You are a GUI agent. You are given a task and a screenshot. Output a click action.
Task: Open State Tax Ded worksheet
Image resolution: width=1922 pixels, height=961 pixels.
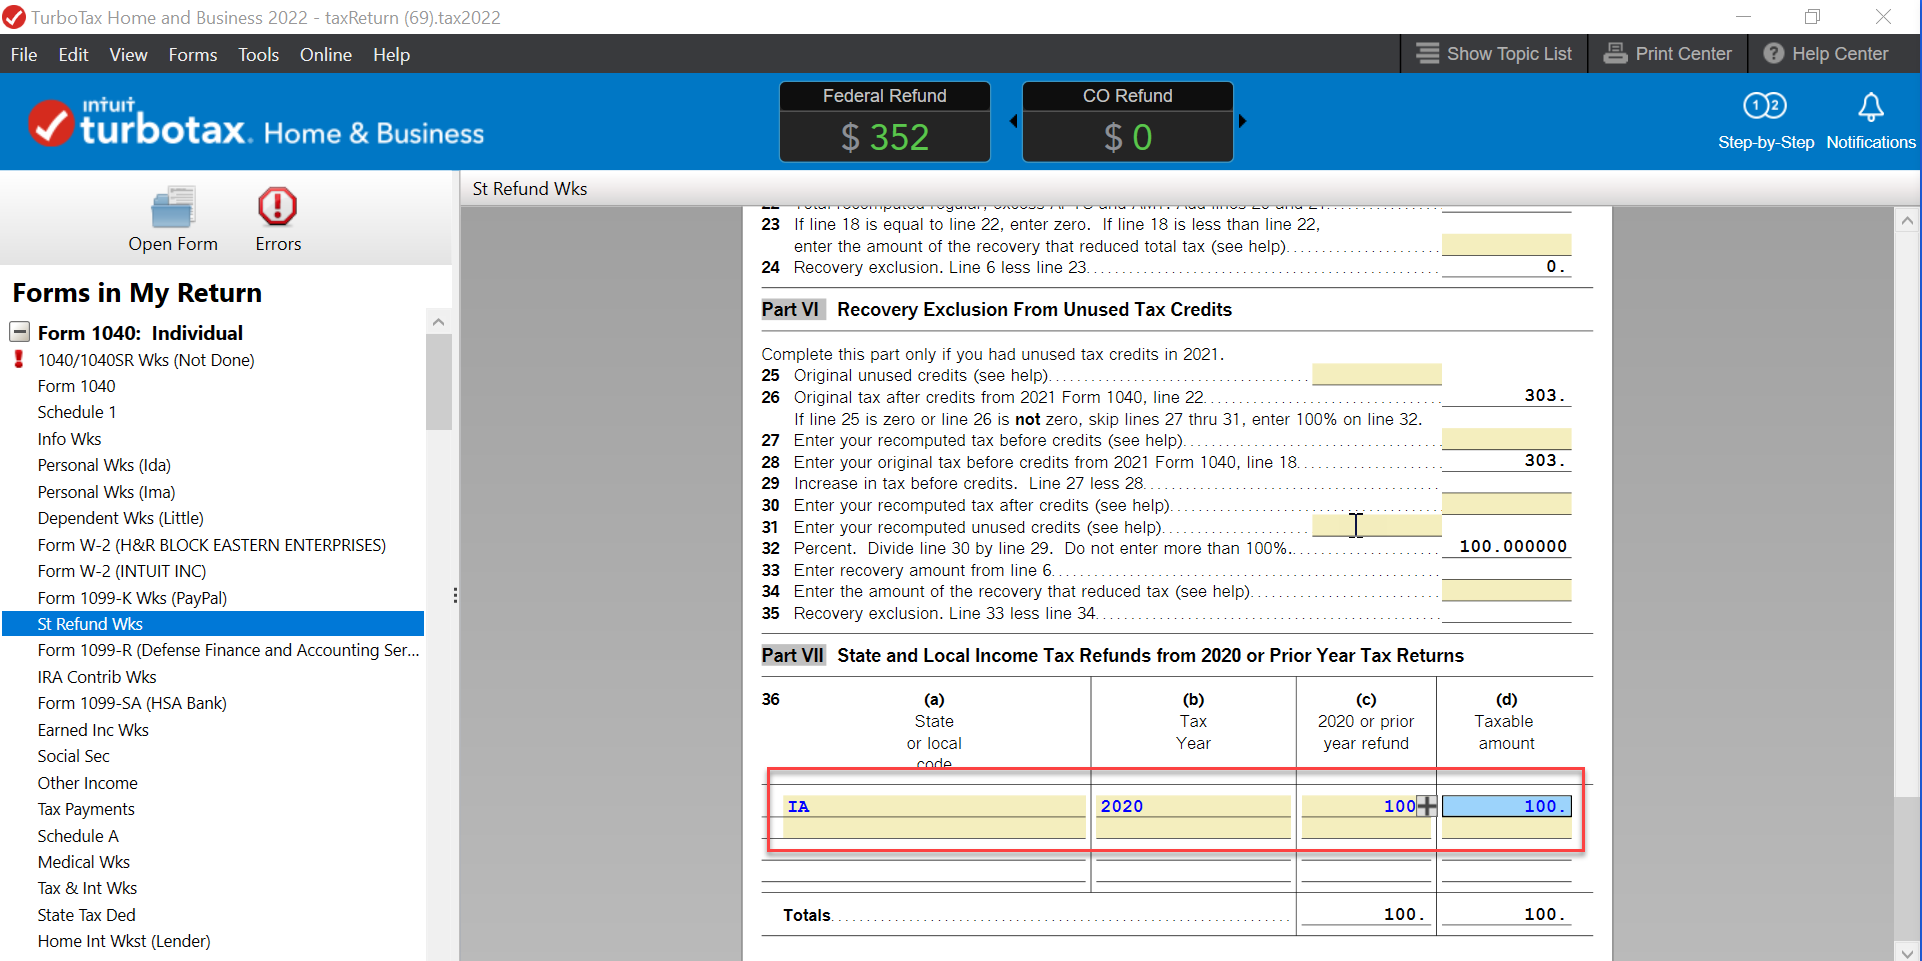pos(86,915)
